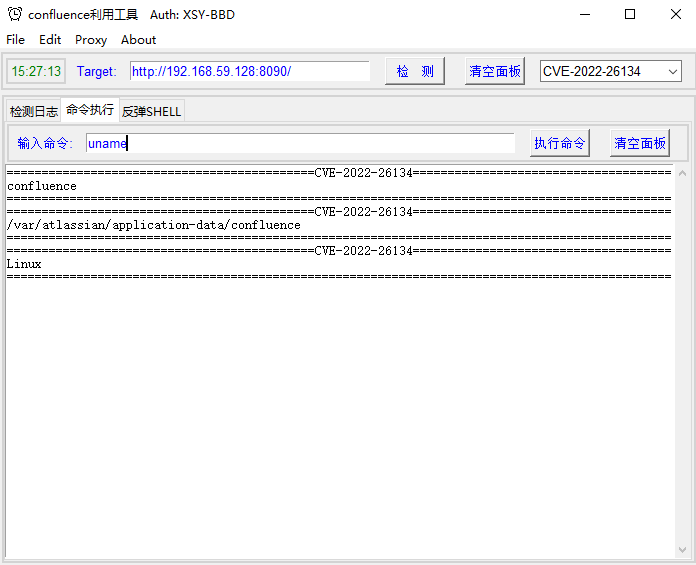Minimize the confluence tool window
The height and width of the screenshot is (565, 696).
pos(585,14)
